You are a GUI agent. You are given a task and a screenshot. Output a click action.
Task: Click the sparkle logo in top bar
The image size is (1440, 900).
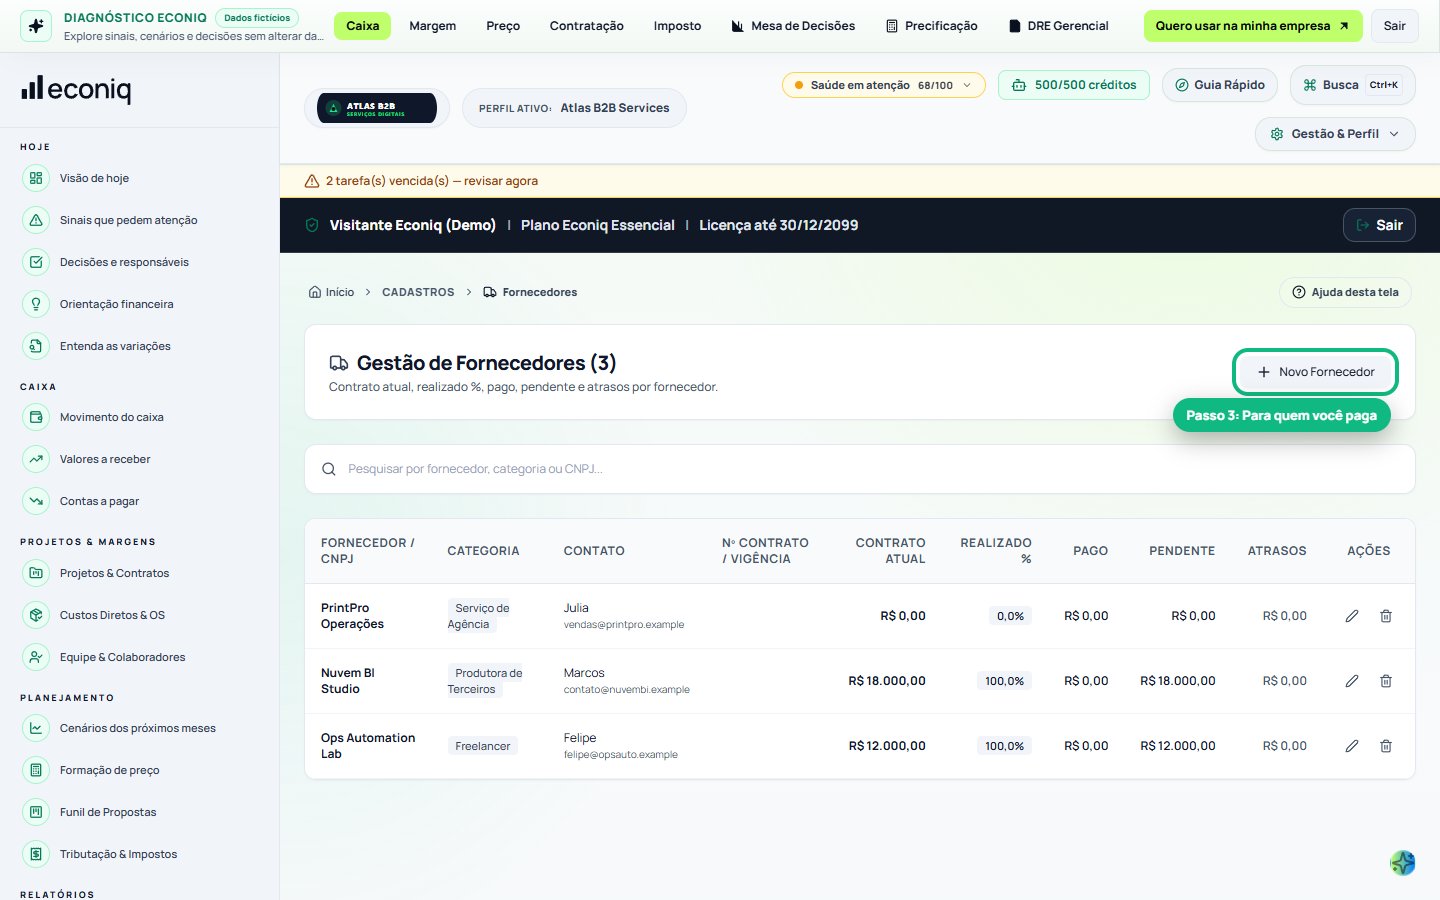click(x=36, y=26)
